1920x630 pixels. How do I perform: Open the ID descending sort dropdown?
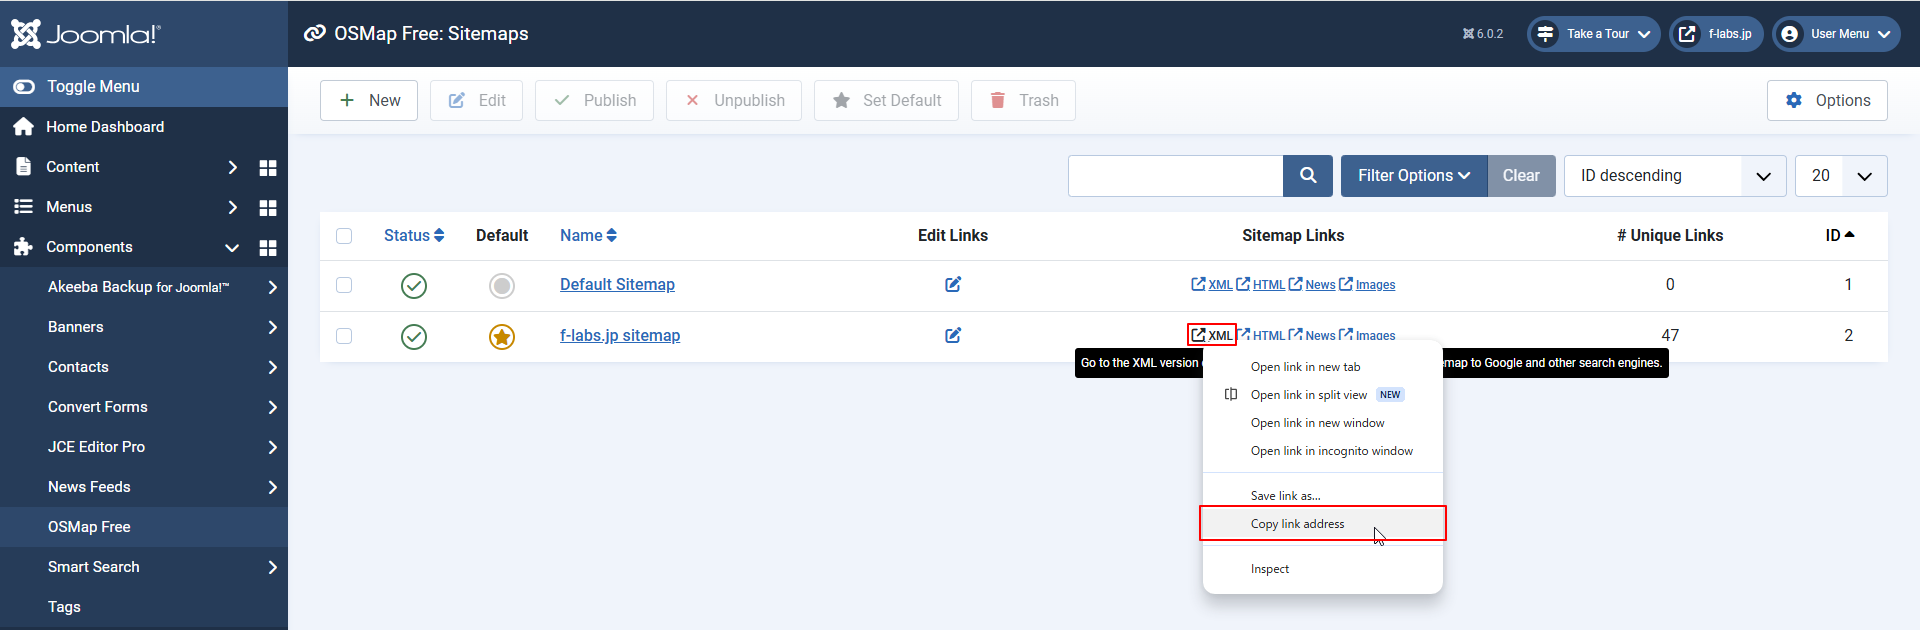click(x=1675, y=176)
